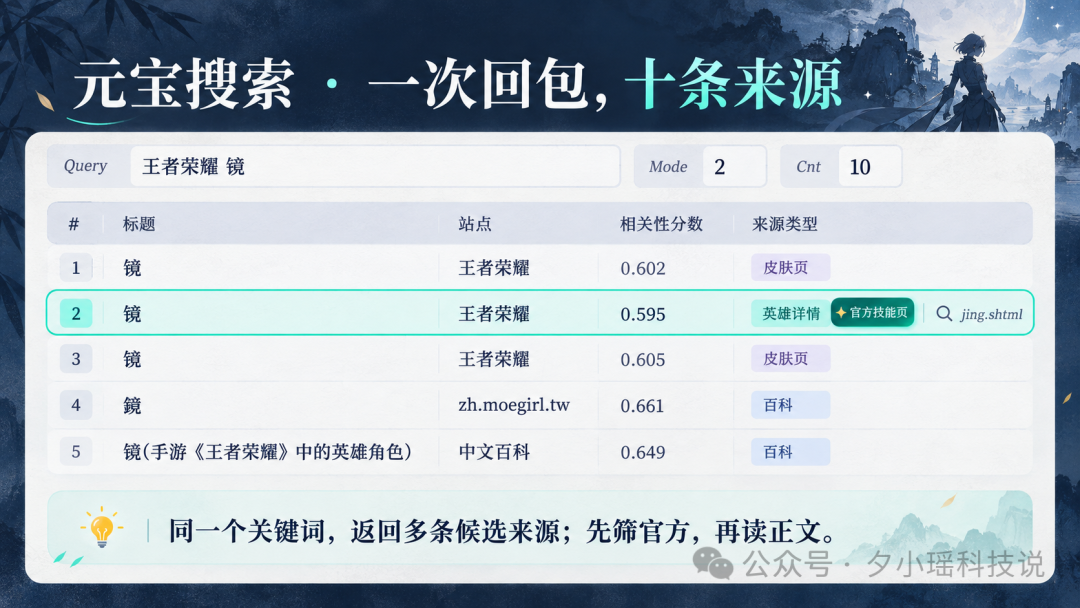Click the site 中文百科

tap(494, 452)
